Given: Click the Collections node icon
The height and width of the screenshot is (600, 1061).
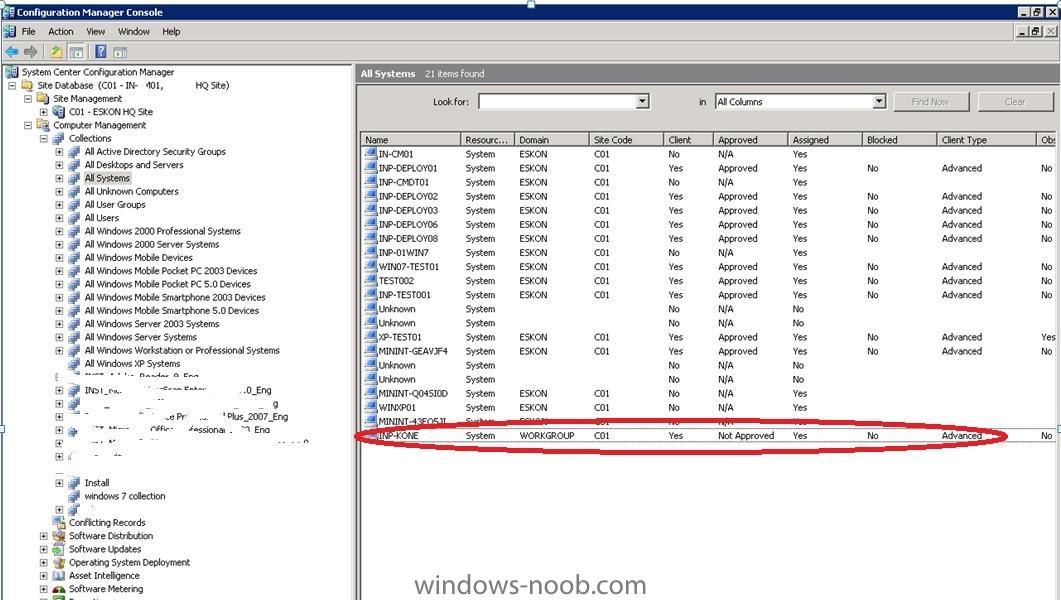Looking at the screenshot, I should click(58, 138).
